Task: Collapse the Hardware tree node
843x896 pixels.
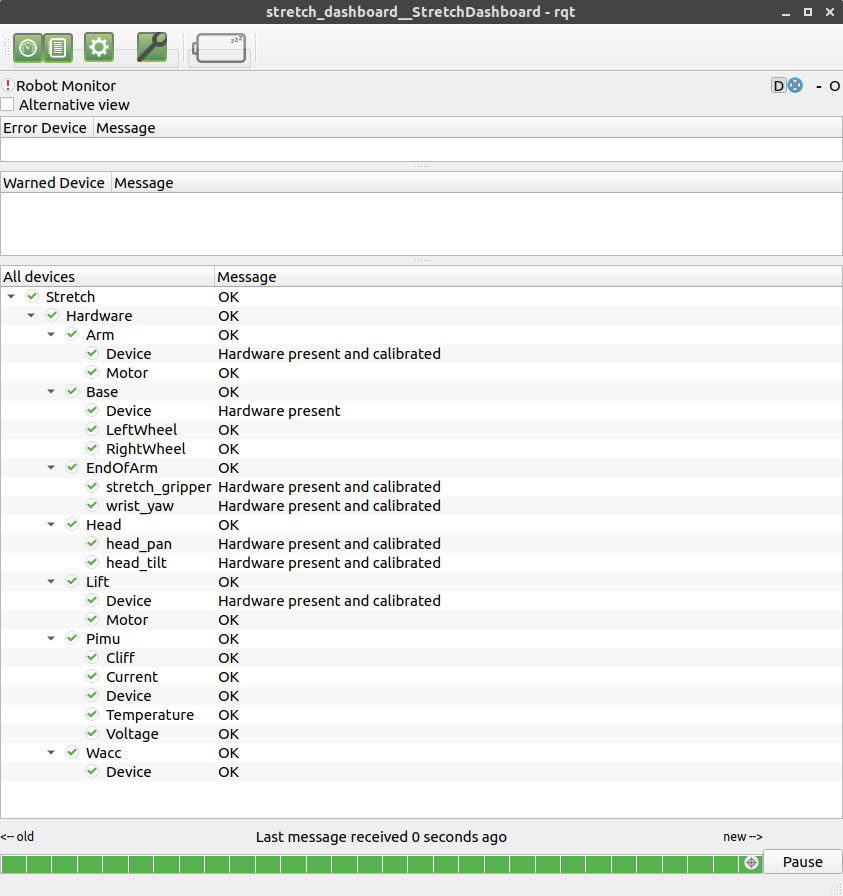Action: click(x=31, y=315)
